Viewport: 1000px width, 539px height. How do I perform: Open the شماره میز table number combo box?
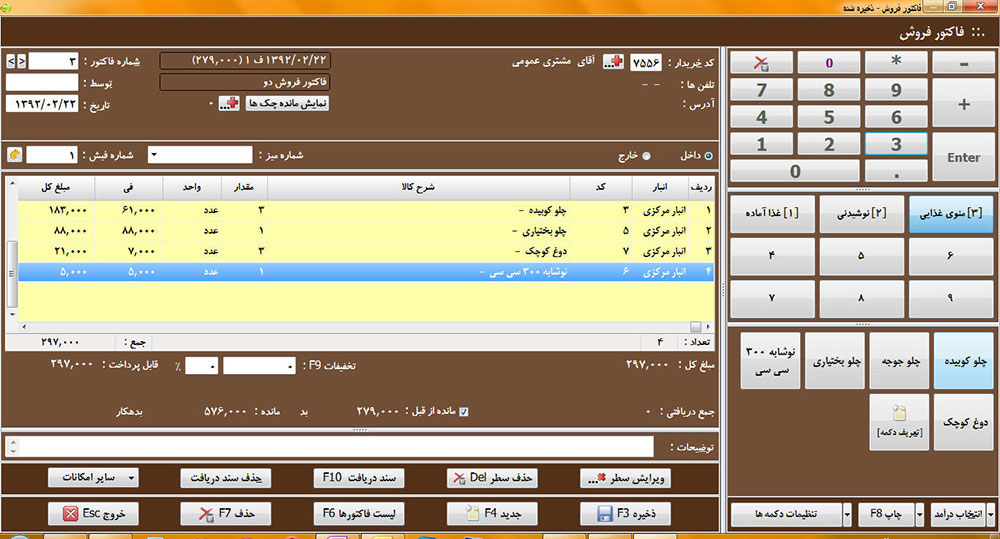[200, 155]
